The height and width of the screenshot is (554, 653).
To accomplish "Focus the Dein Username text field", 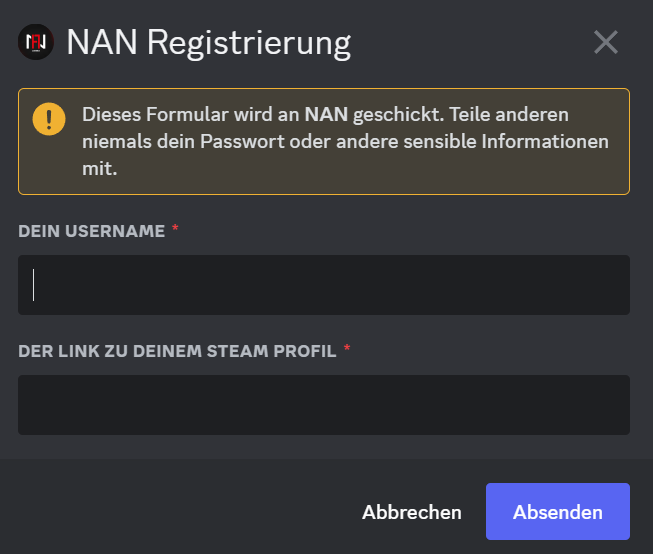I will tap(324, 285).
